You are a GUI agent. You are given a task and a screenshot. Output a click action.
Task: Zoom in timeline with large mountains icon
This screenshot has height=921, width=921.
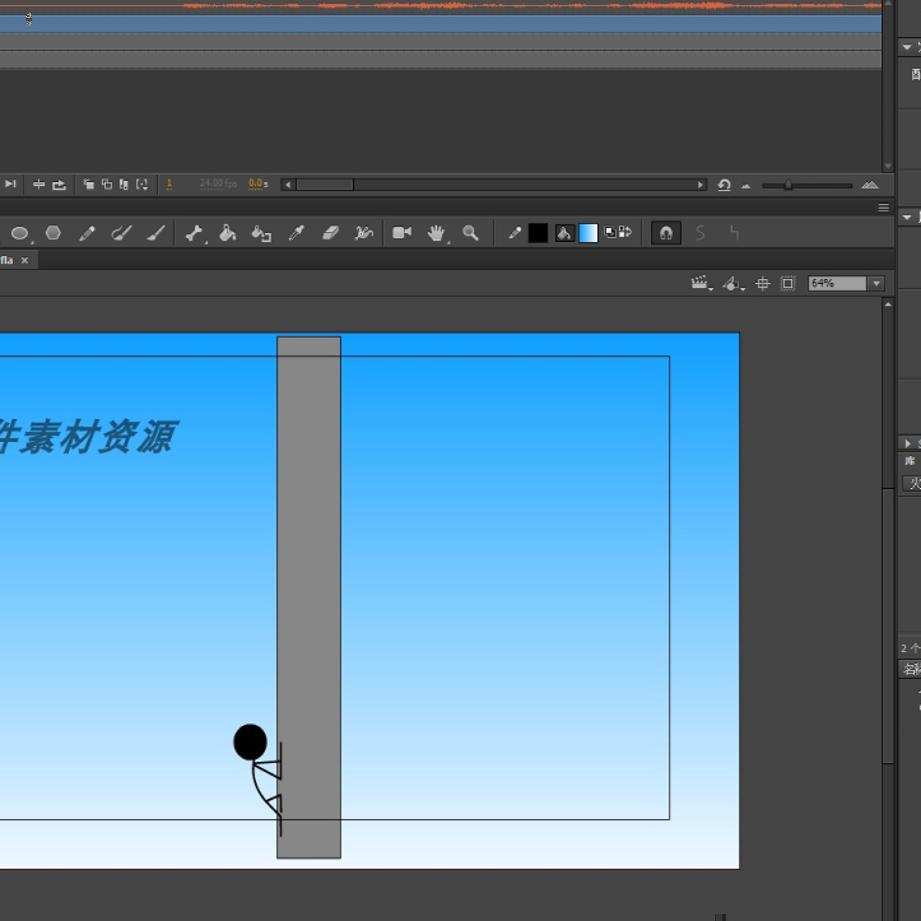click(x=869, y=185)
